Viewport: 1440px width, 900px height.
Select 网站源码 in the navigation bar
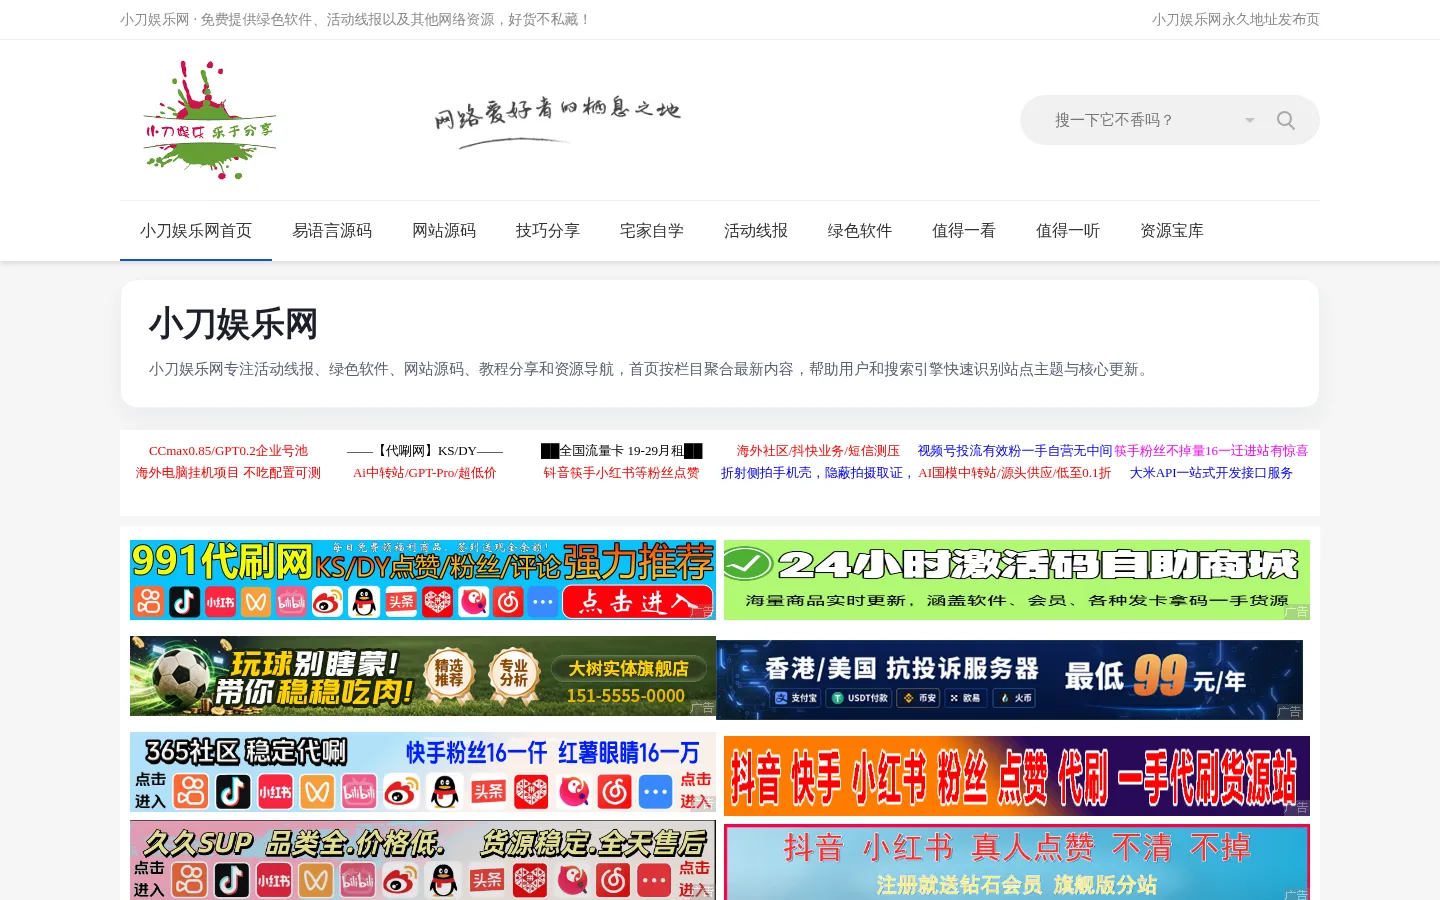tap(444, 231)
